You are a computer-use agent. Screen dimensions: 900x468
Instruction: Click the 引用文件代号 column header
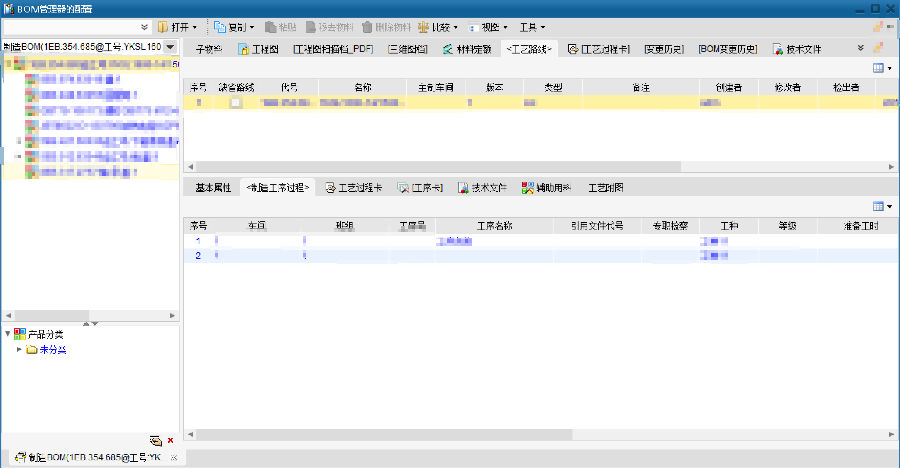597,226
